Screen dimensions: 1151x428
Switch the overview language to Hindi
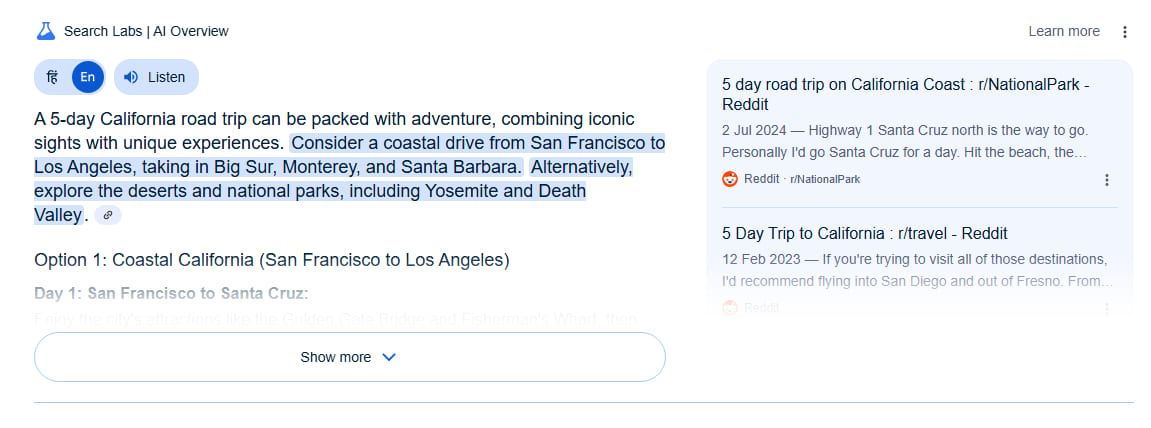(52, 77)
